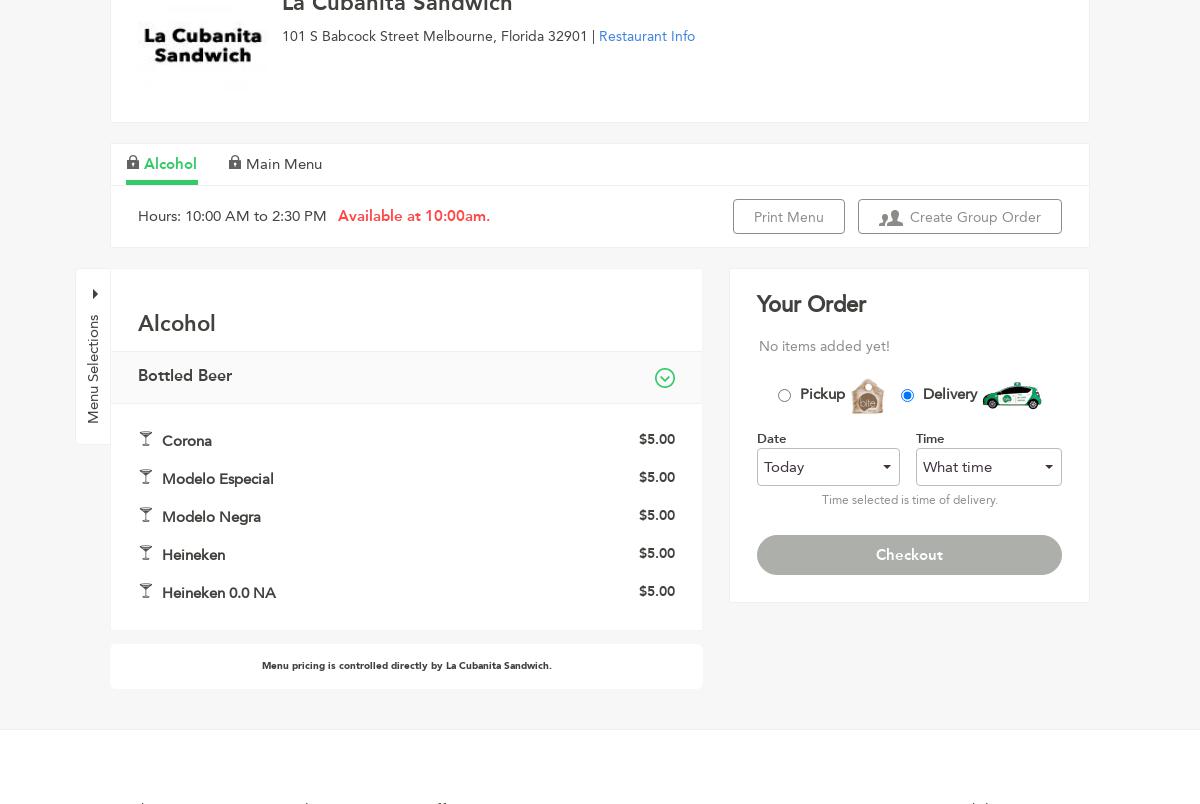Screen dimensions: 1200x804
Task: Click the Checkout button
Action: tap(909, 555)
